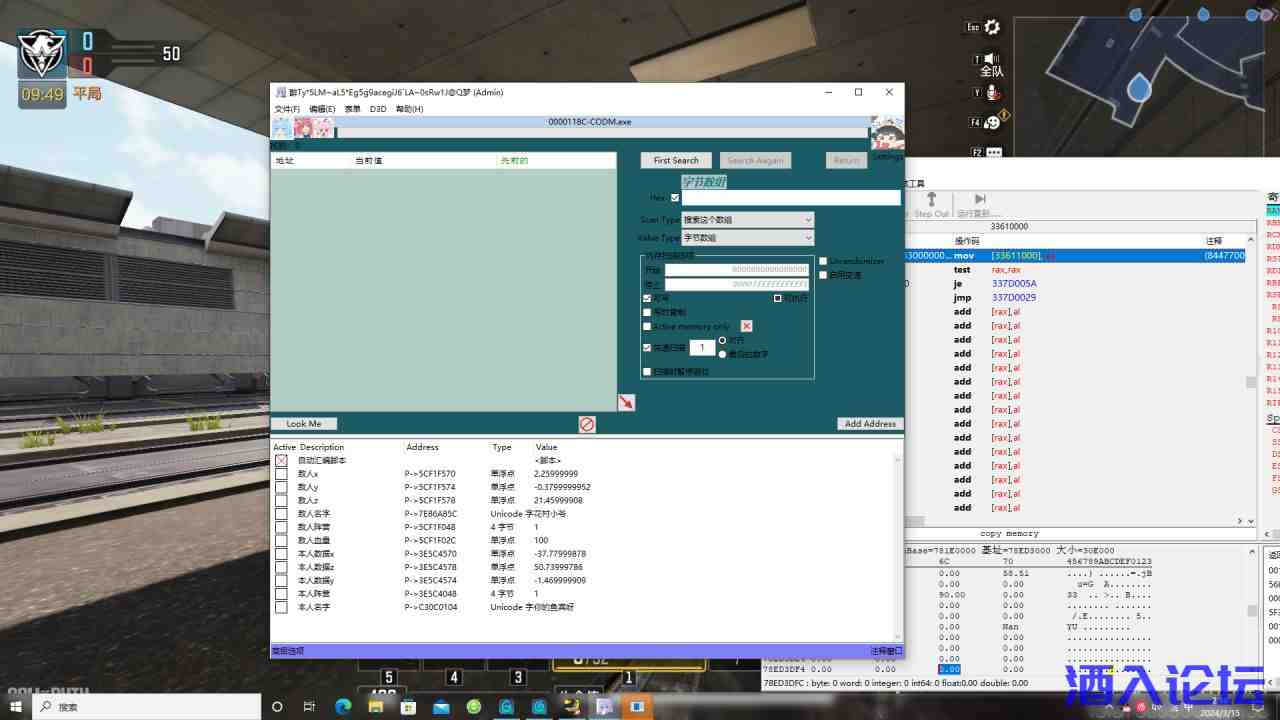
Task: Open Settings via the avatar icon
Action: pyautogui.click(x=887, y=133)
